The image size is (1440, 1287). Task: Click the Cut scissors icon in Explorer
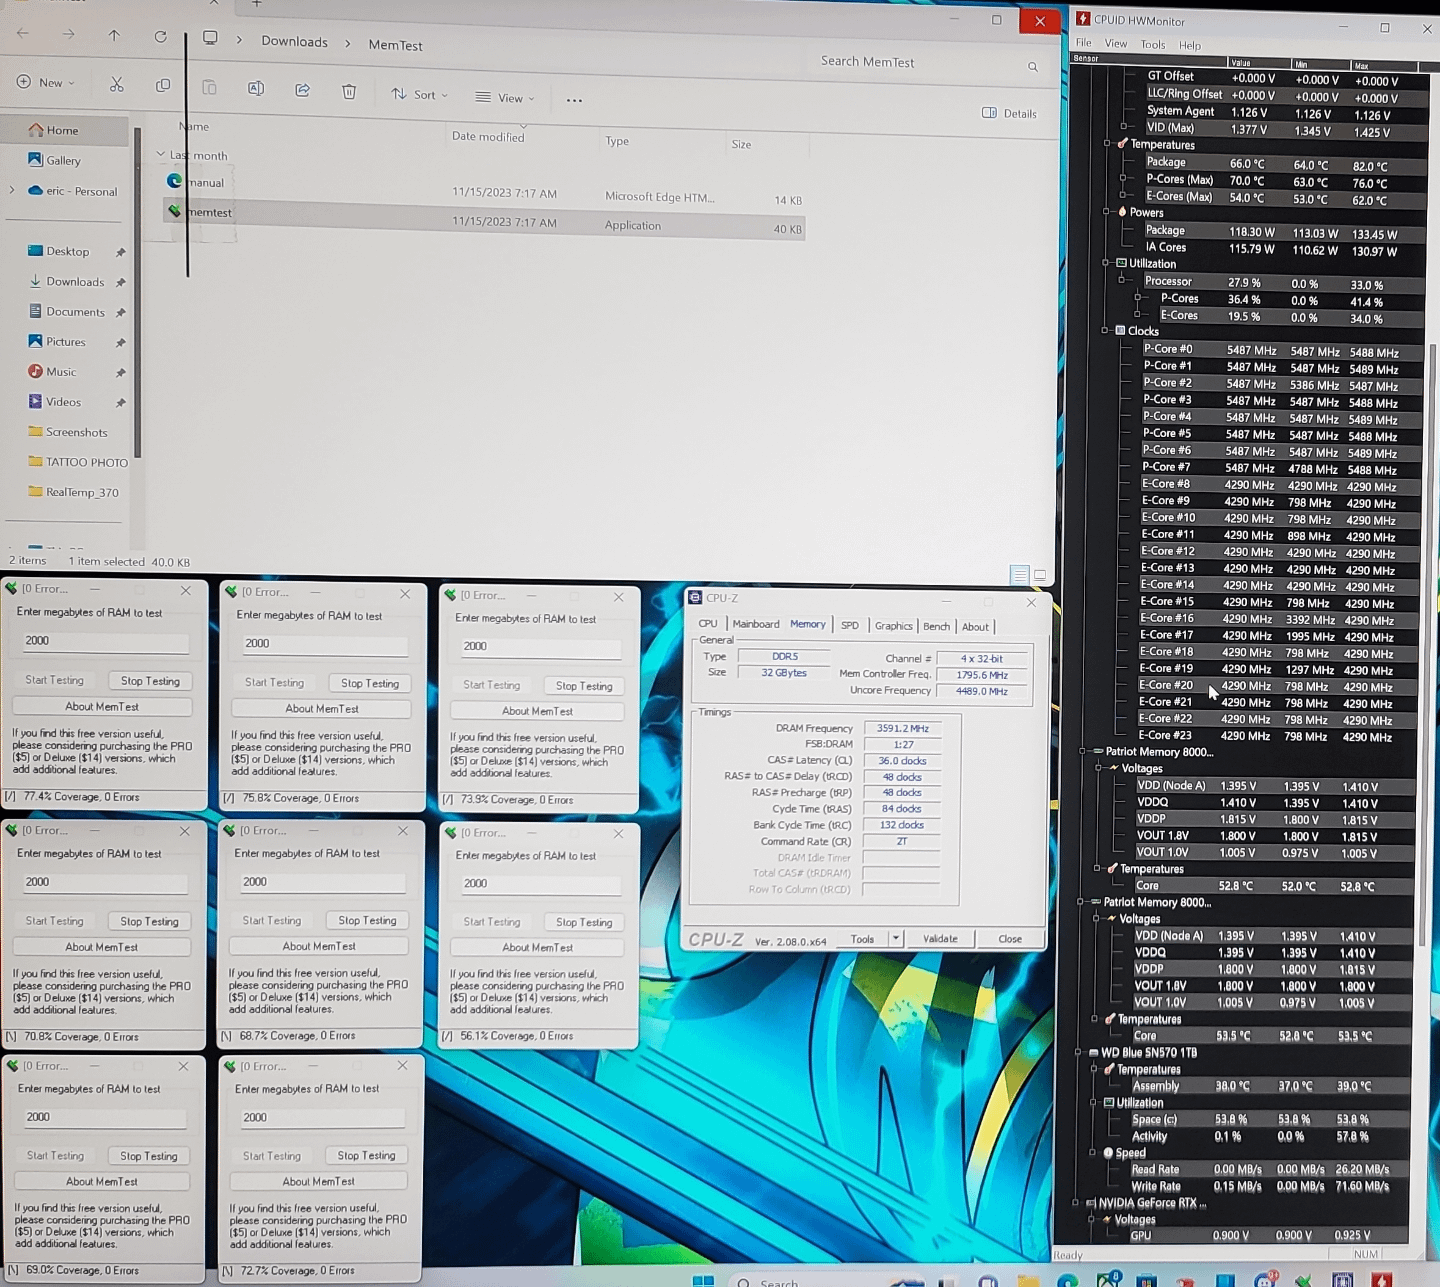pos(117,85)
